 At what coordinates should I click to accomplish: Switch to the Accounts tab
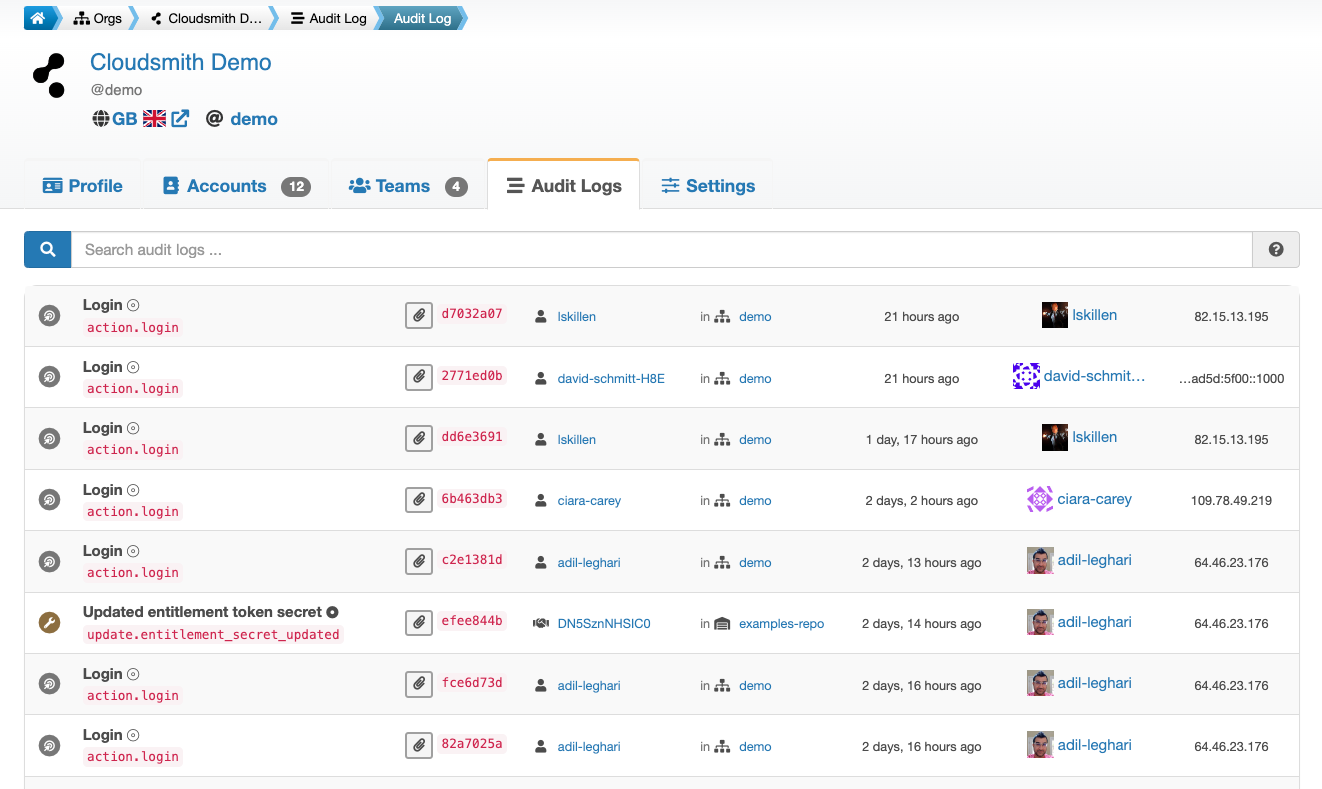[x=236, y=186]
